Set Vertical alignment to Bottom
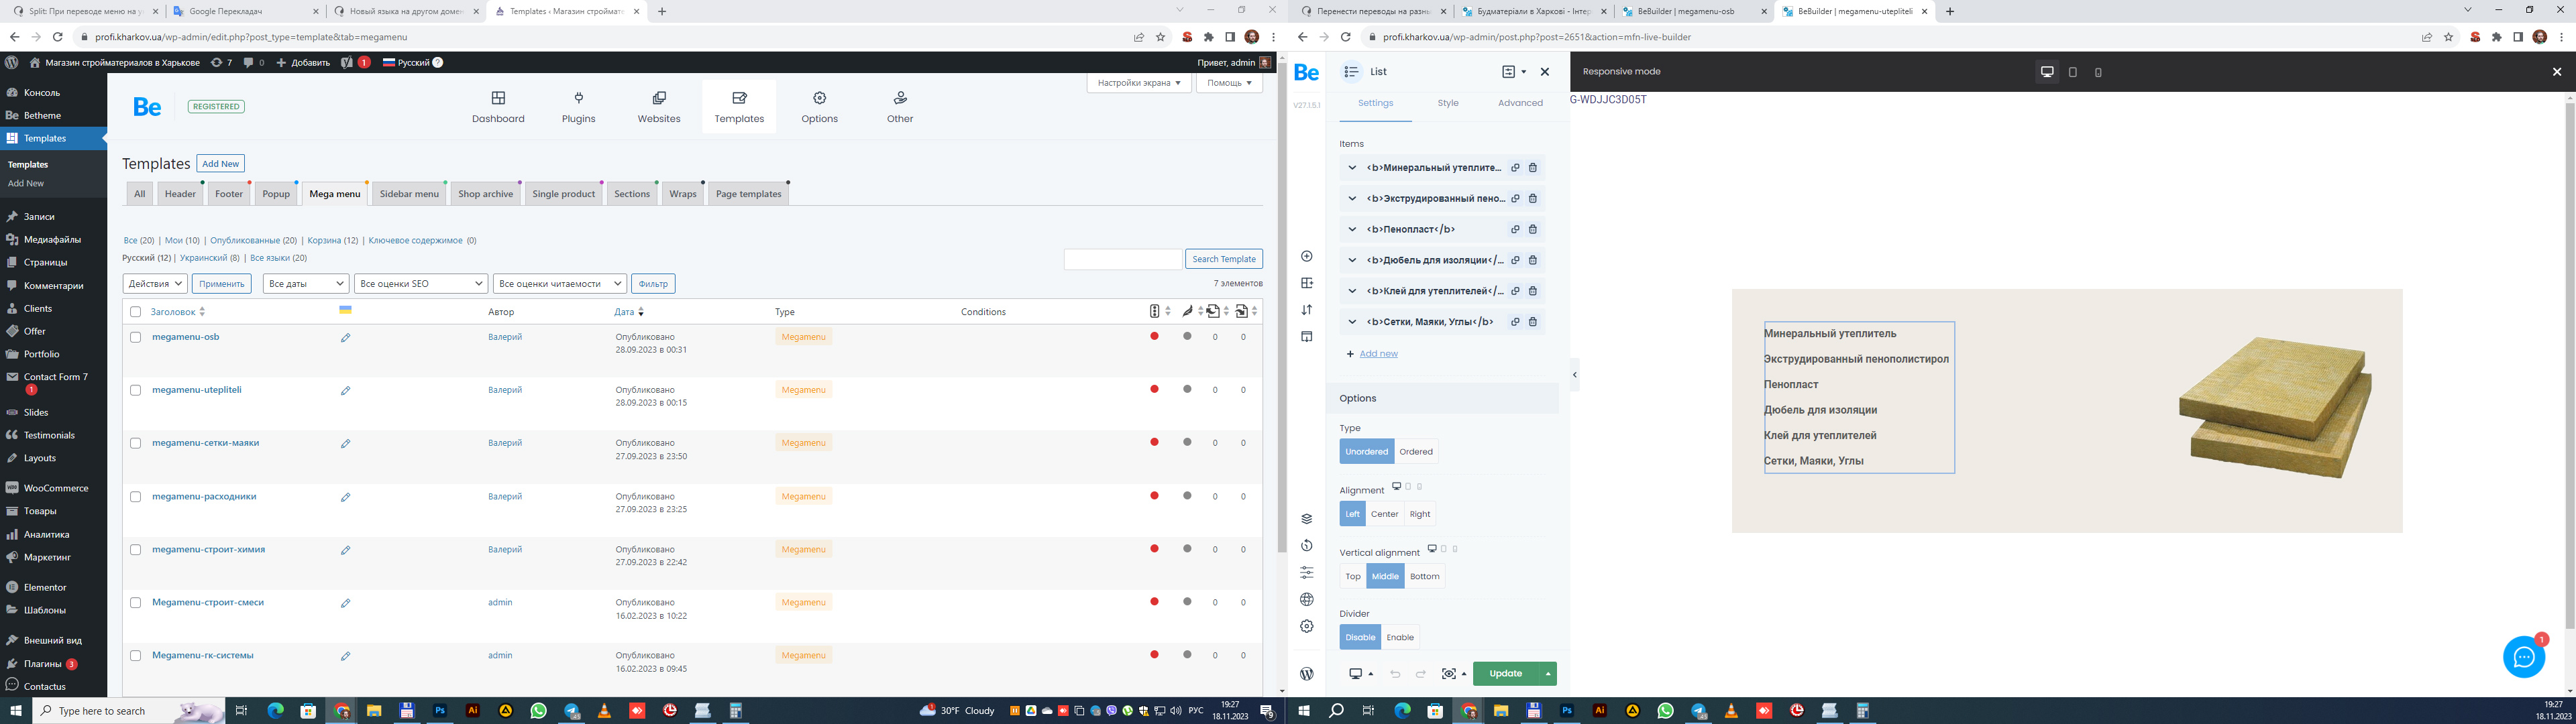 (x=1425, y=576)
